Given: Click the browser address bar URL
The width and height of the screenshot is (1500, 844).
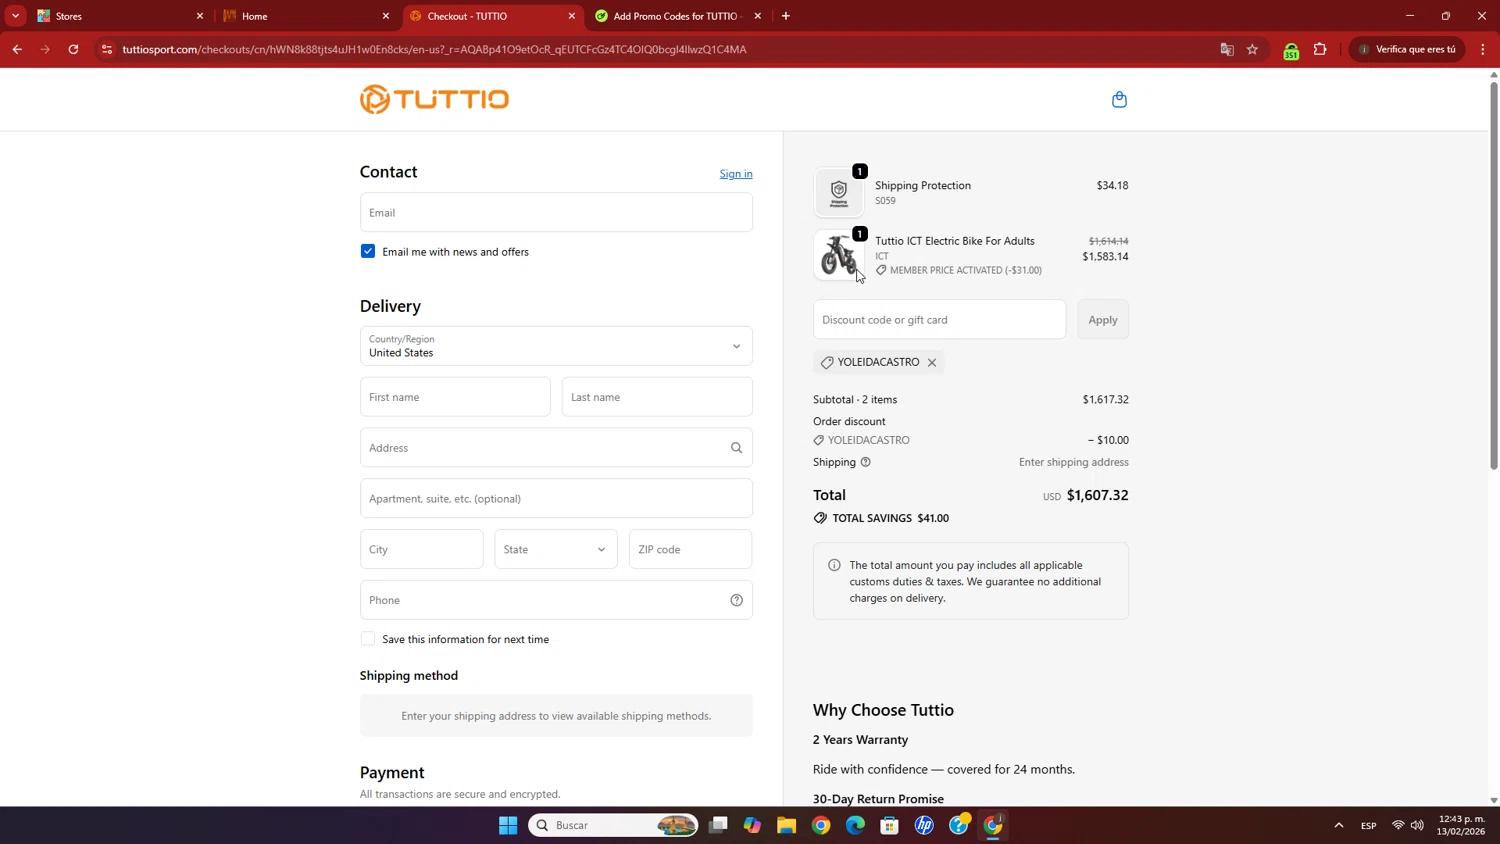Looking at the screenshot, I should [434, 49].
